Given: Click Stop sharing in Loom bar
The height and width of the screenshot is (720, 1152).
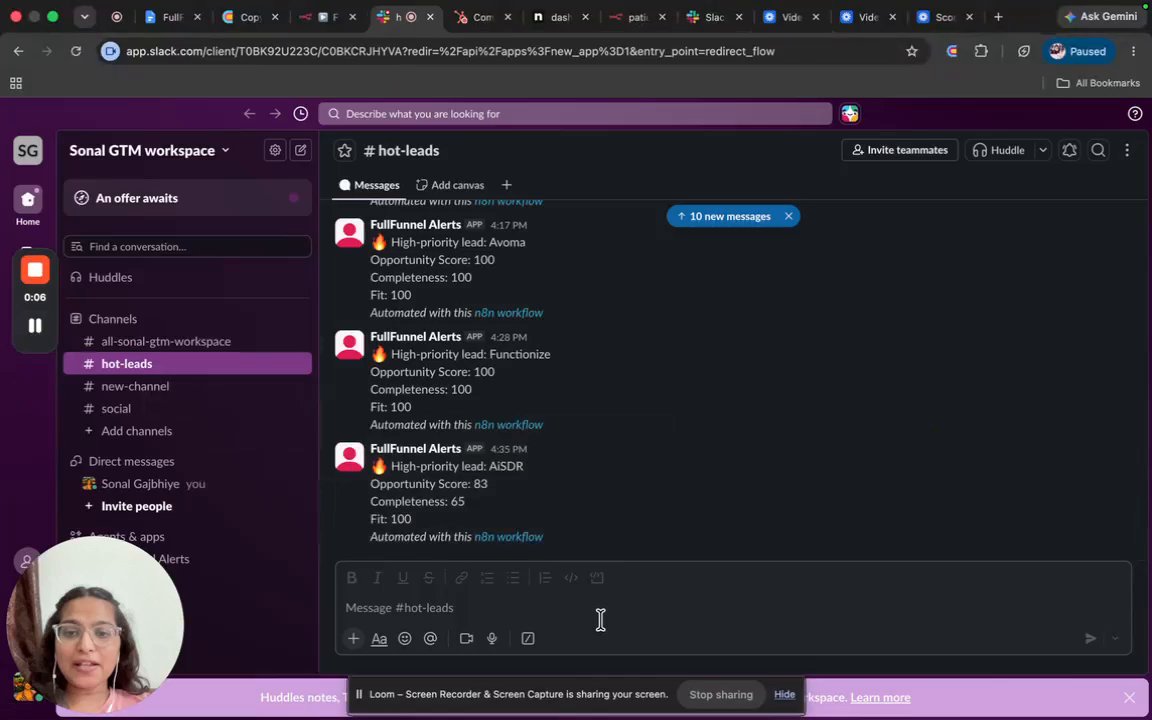Looking at the screenshot, I should [x=721, y=695].
